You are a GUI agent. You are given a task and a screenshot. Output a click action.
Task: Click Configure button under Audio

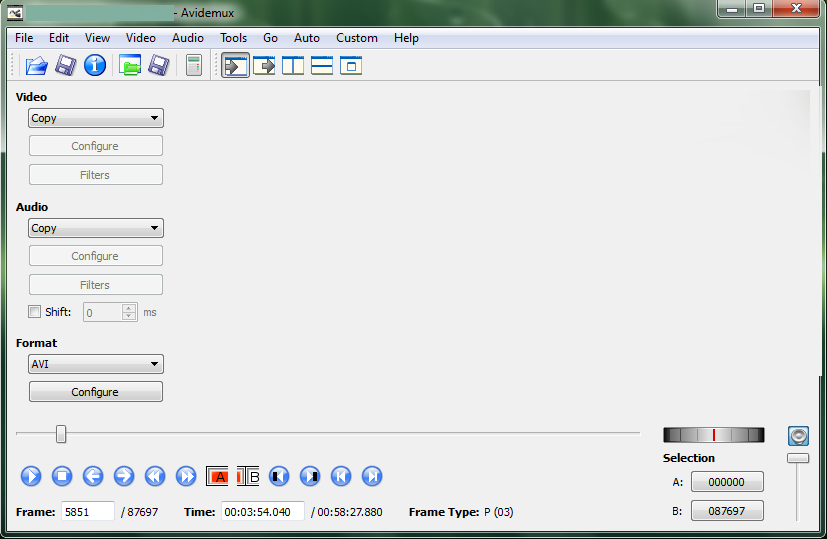click(x=95, y=256)
